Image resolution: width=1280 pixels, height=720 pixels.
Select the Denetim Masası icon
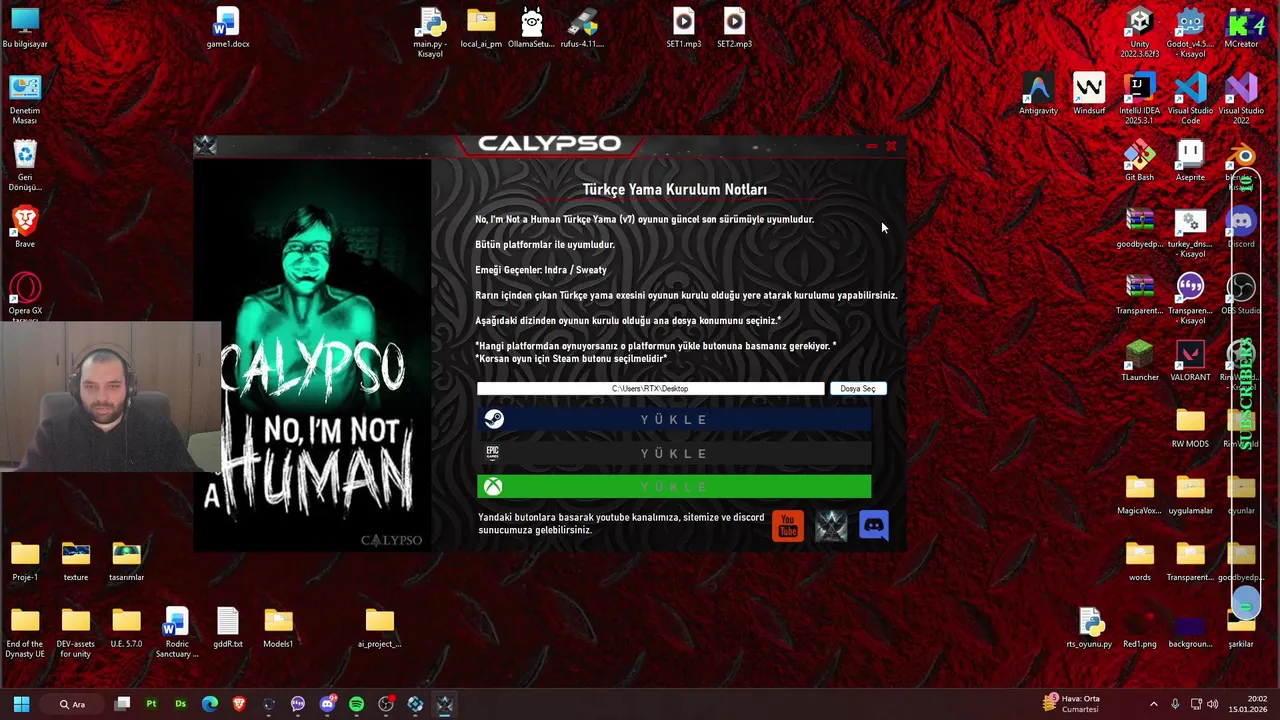point(25,99)
